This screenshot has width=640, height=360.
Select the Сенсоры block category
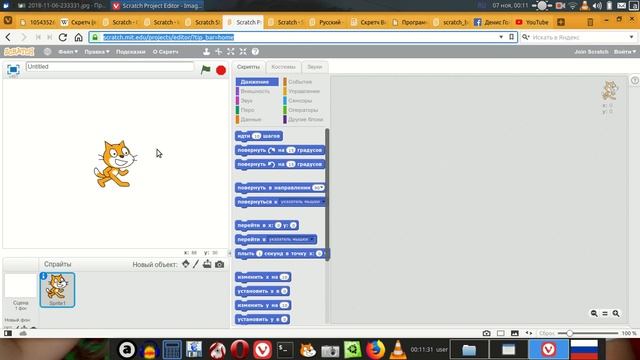[x=304, y=100]
